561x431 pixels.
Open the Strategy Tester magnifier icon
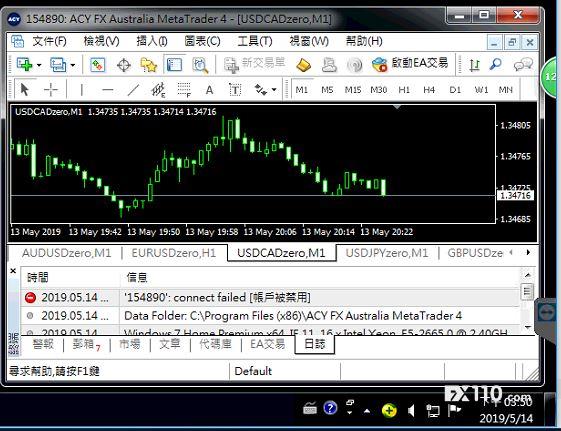click(x=200, y=65)
